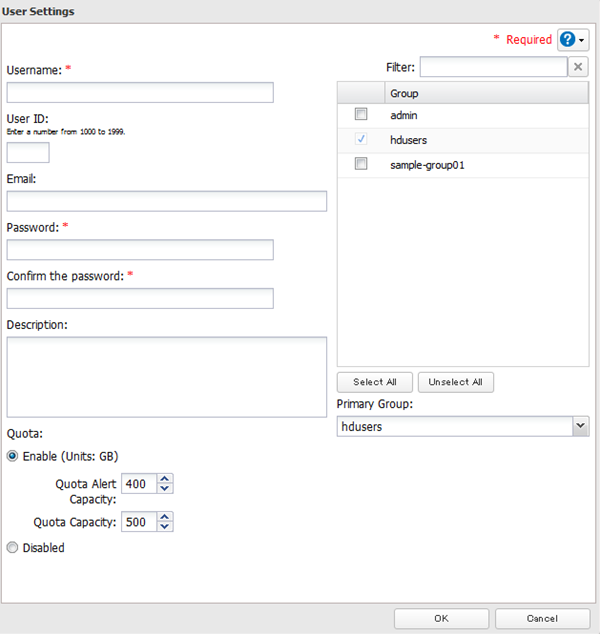The image size is (600, 634).
Task: Expand the Primary Group dropdown
Action: coord(580,426)
